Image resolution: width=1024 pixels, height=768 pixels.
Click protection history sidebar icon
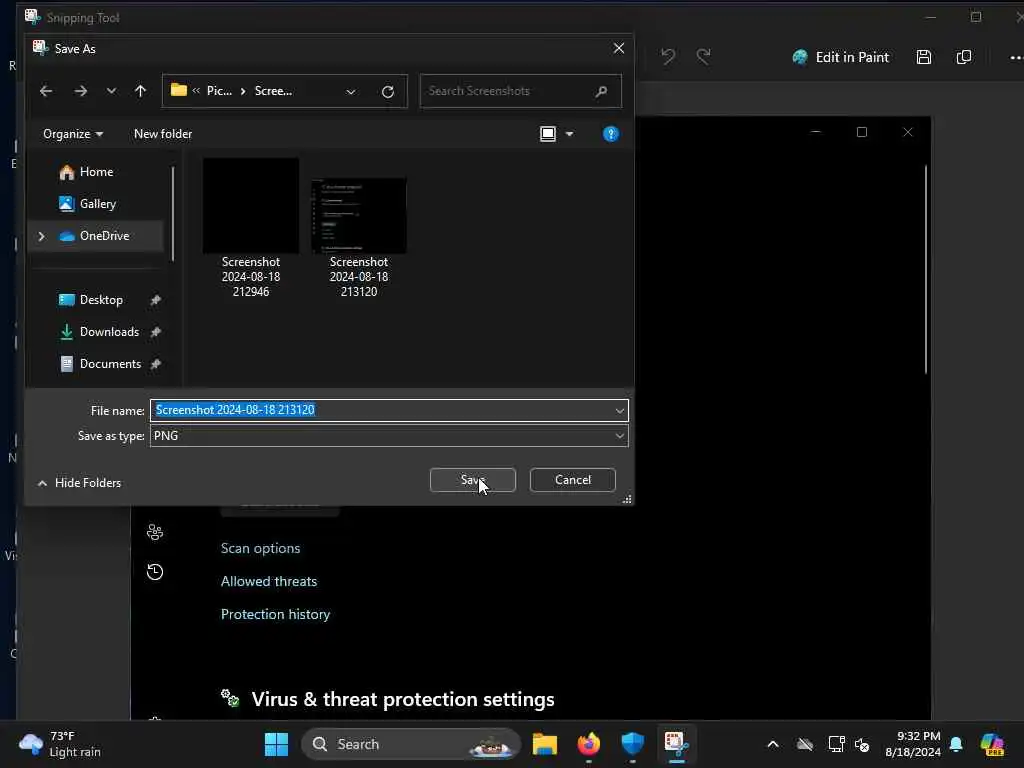click(x=155, y=572)
